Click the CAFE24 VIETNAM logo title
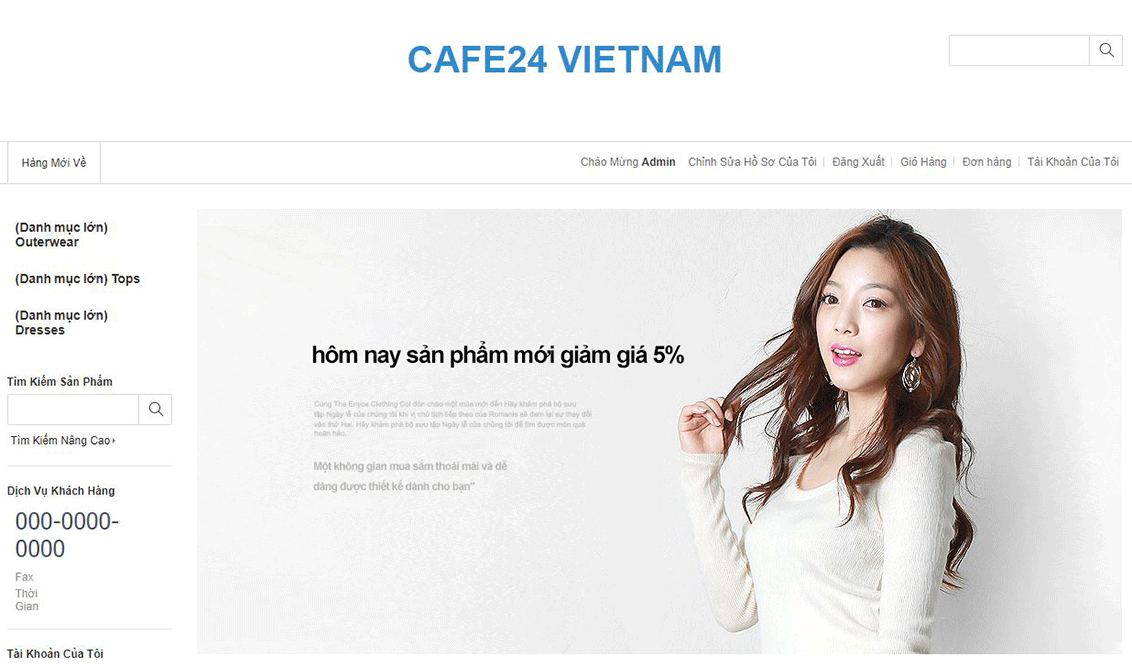The height and width of the screenshot is (667, 1132). pyautogui.click(x=565, y=59)
